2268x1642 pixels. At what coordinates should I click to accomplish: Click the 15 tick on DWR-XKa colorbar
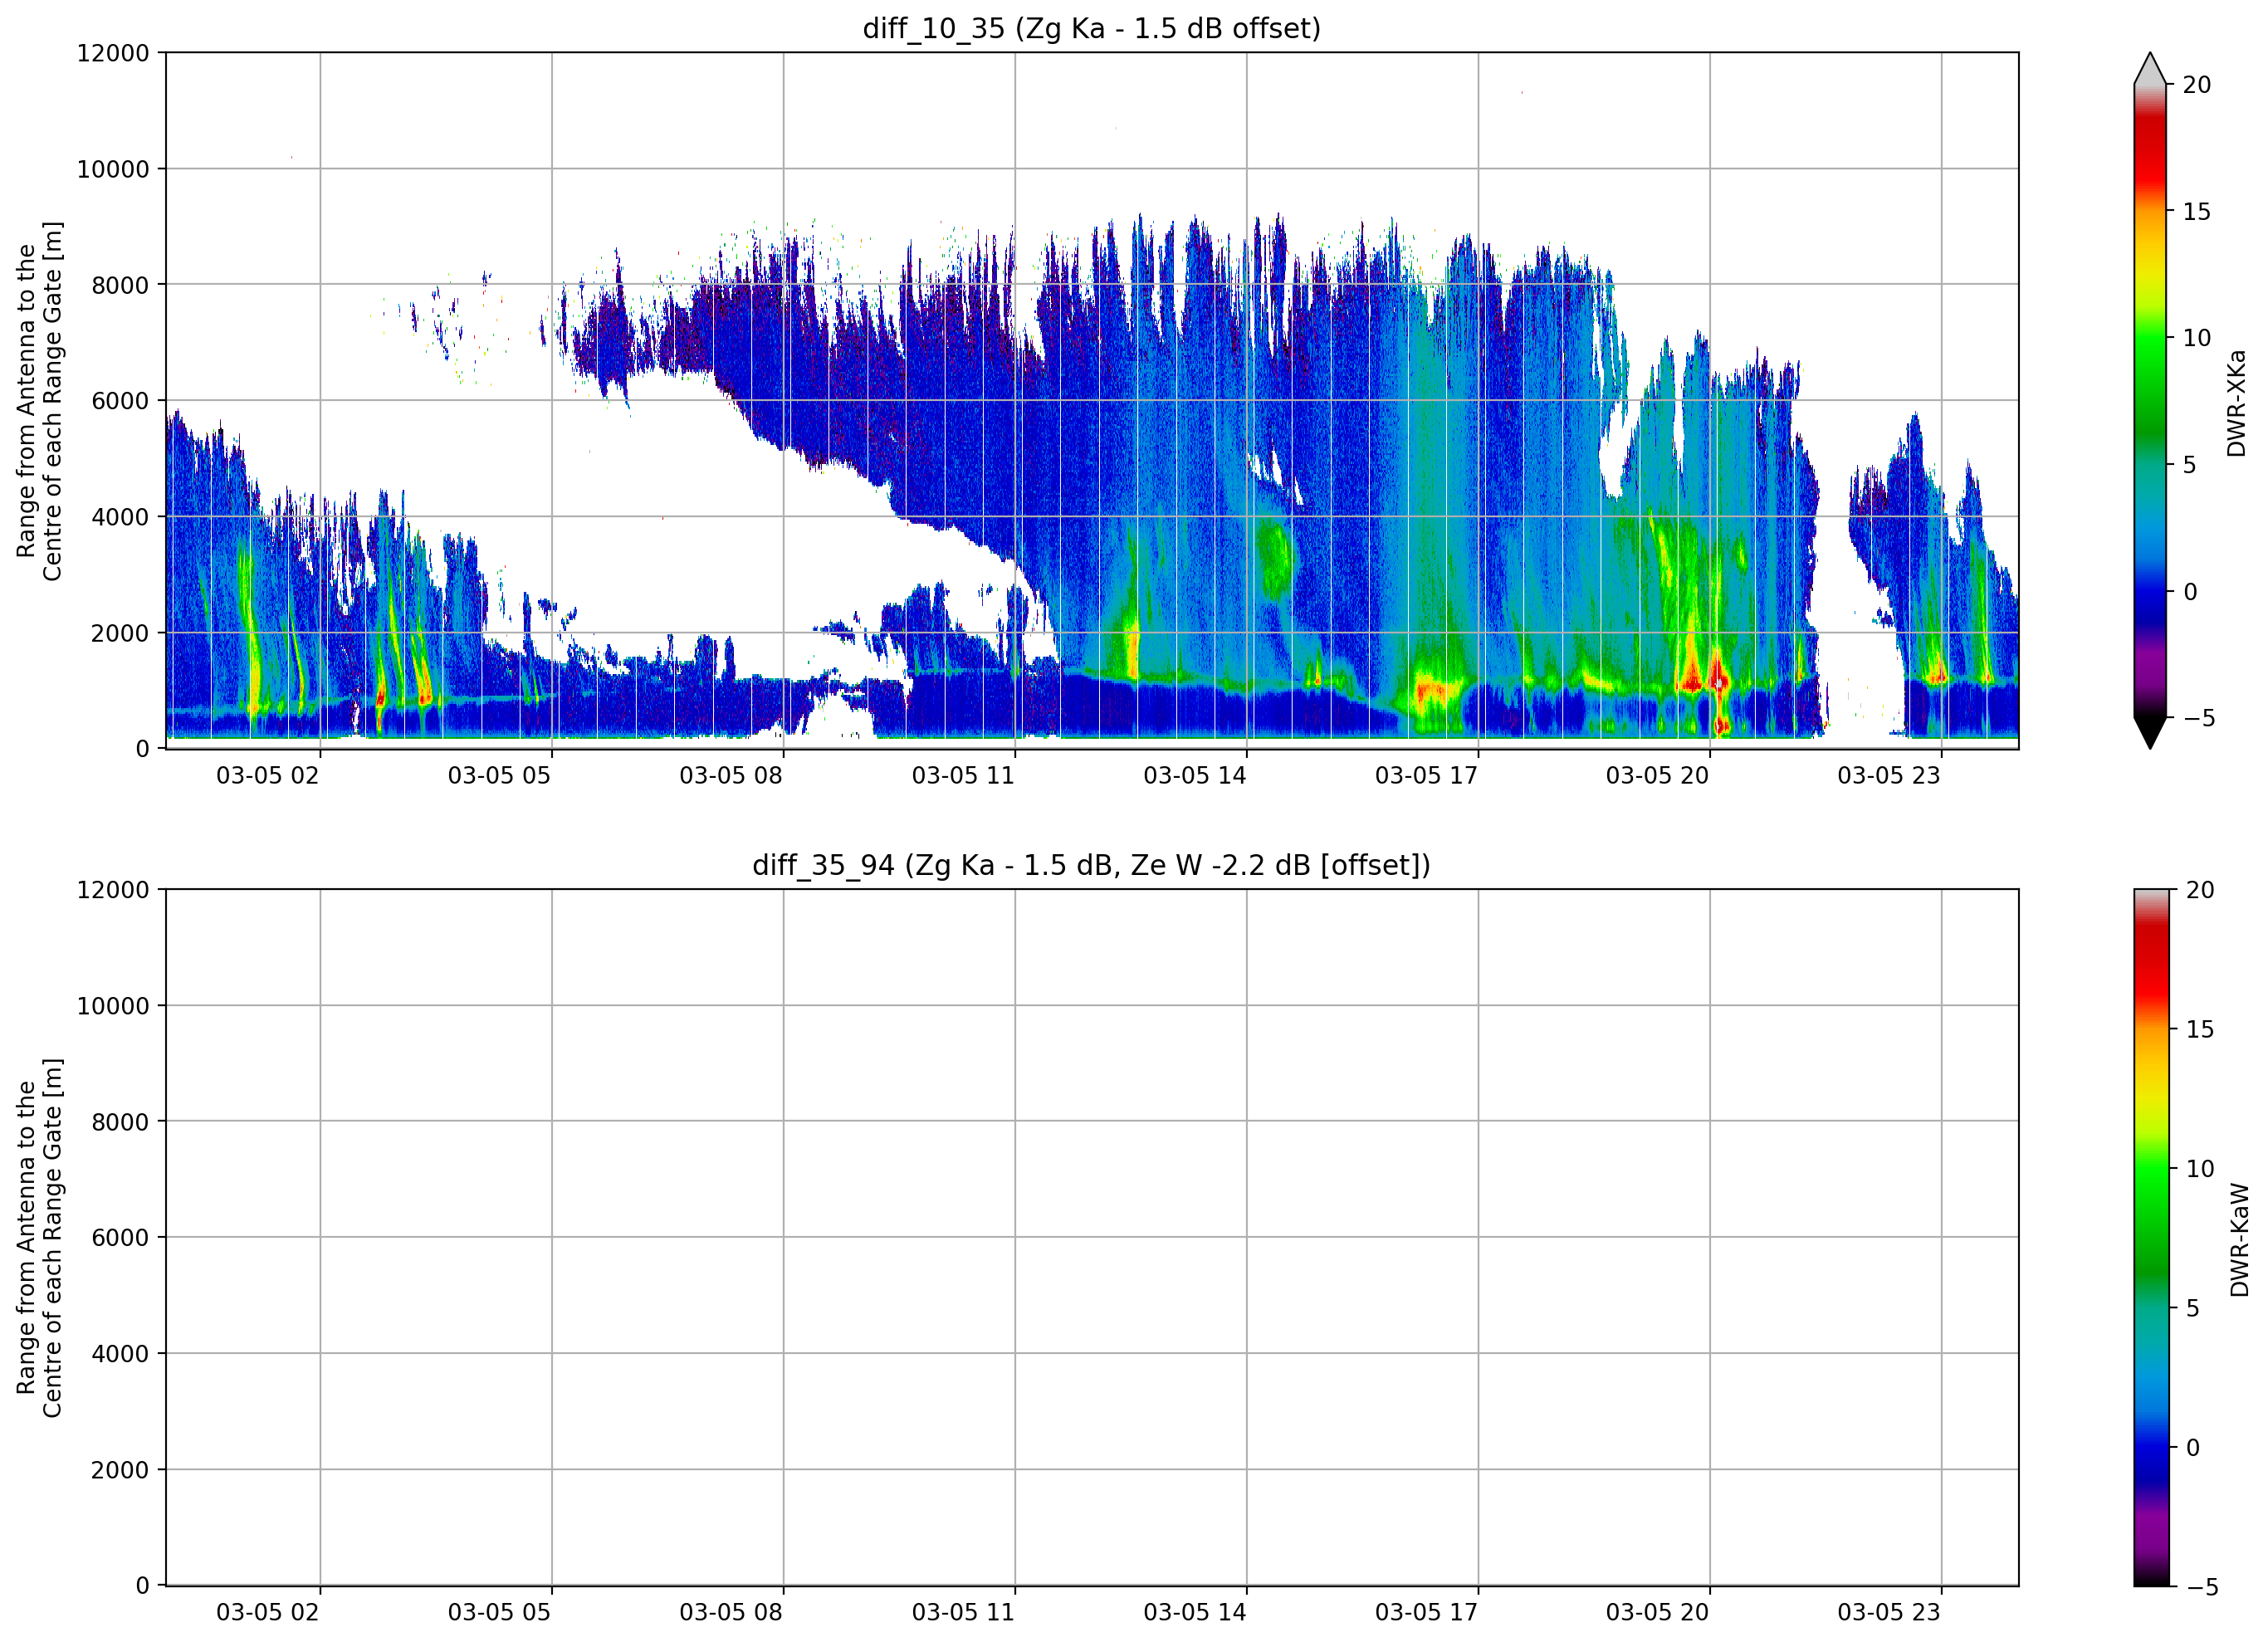click(x=2196, y=211)
